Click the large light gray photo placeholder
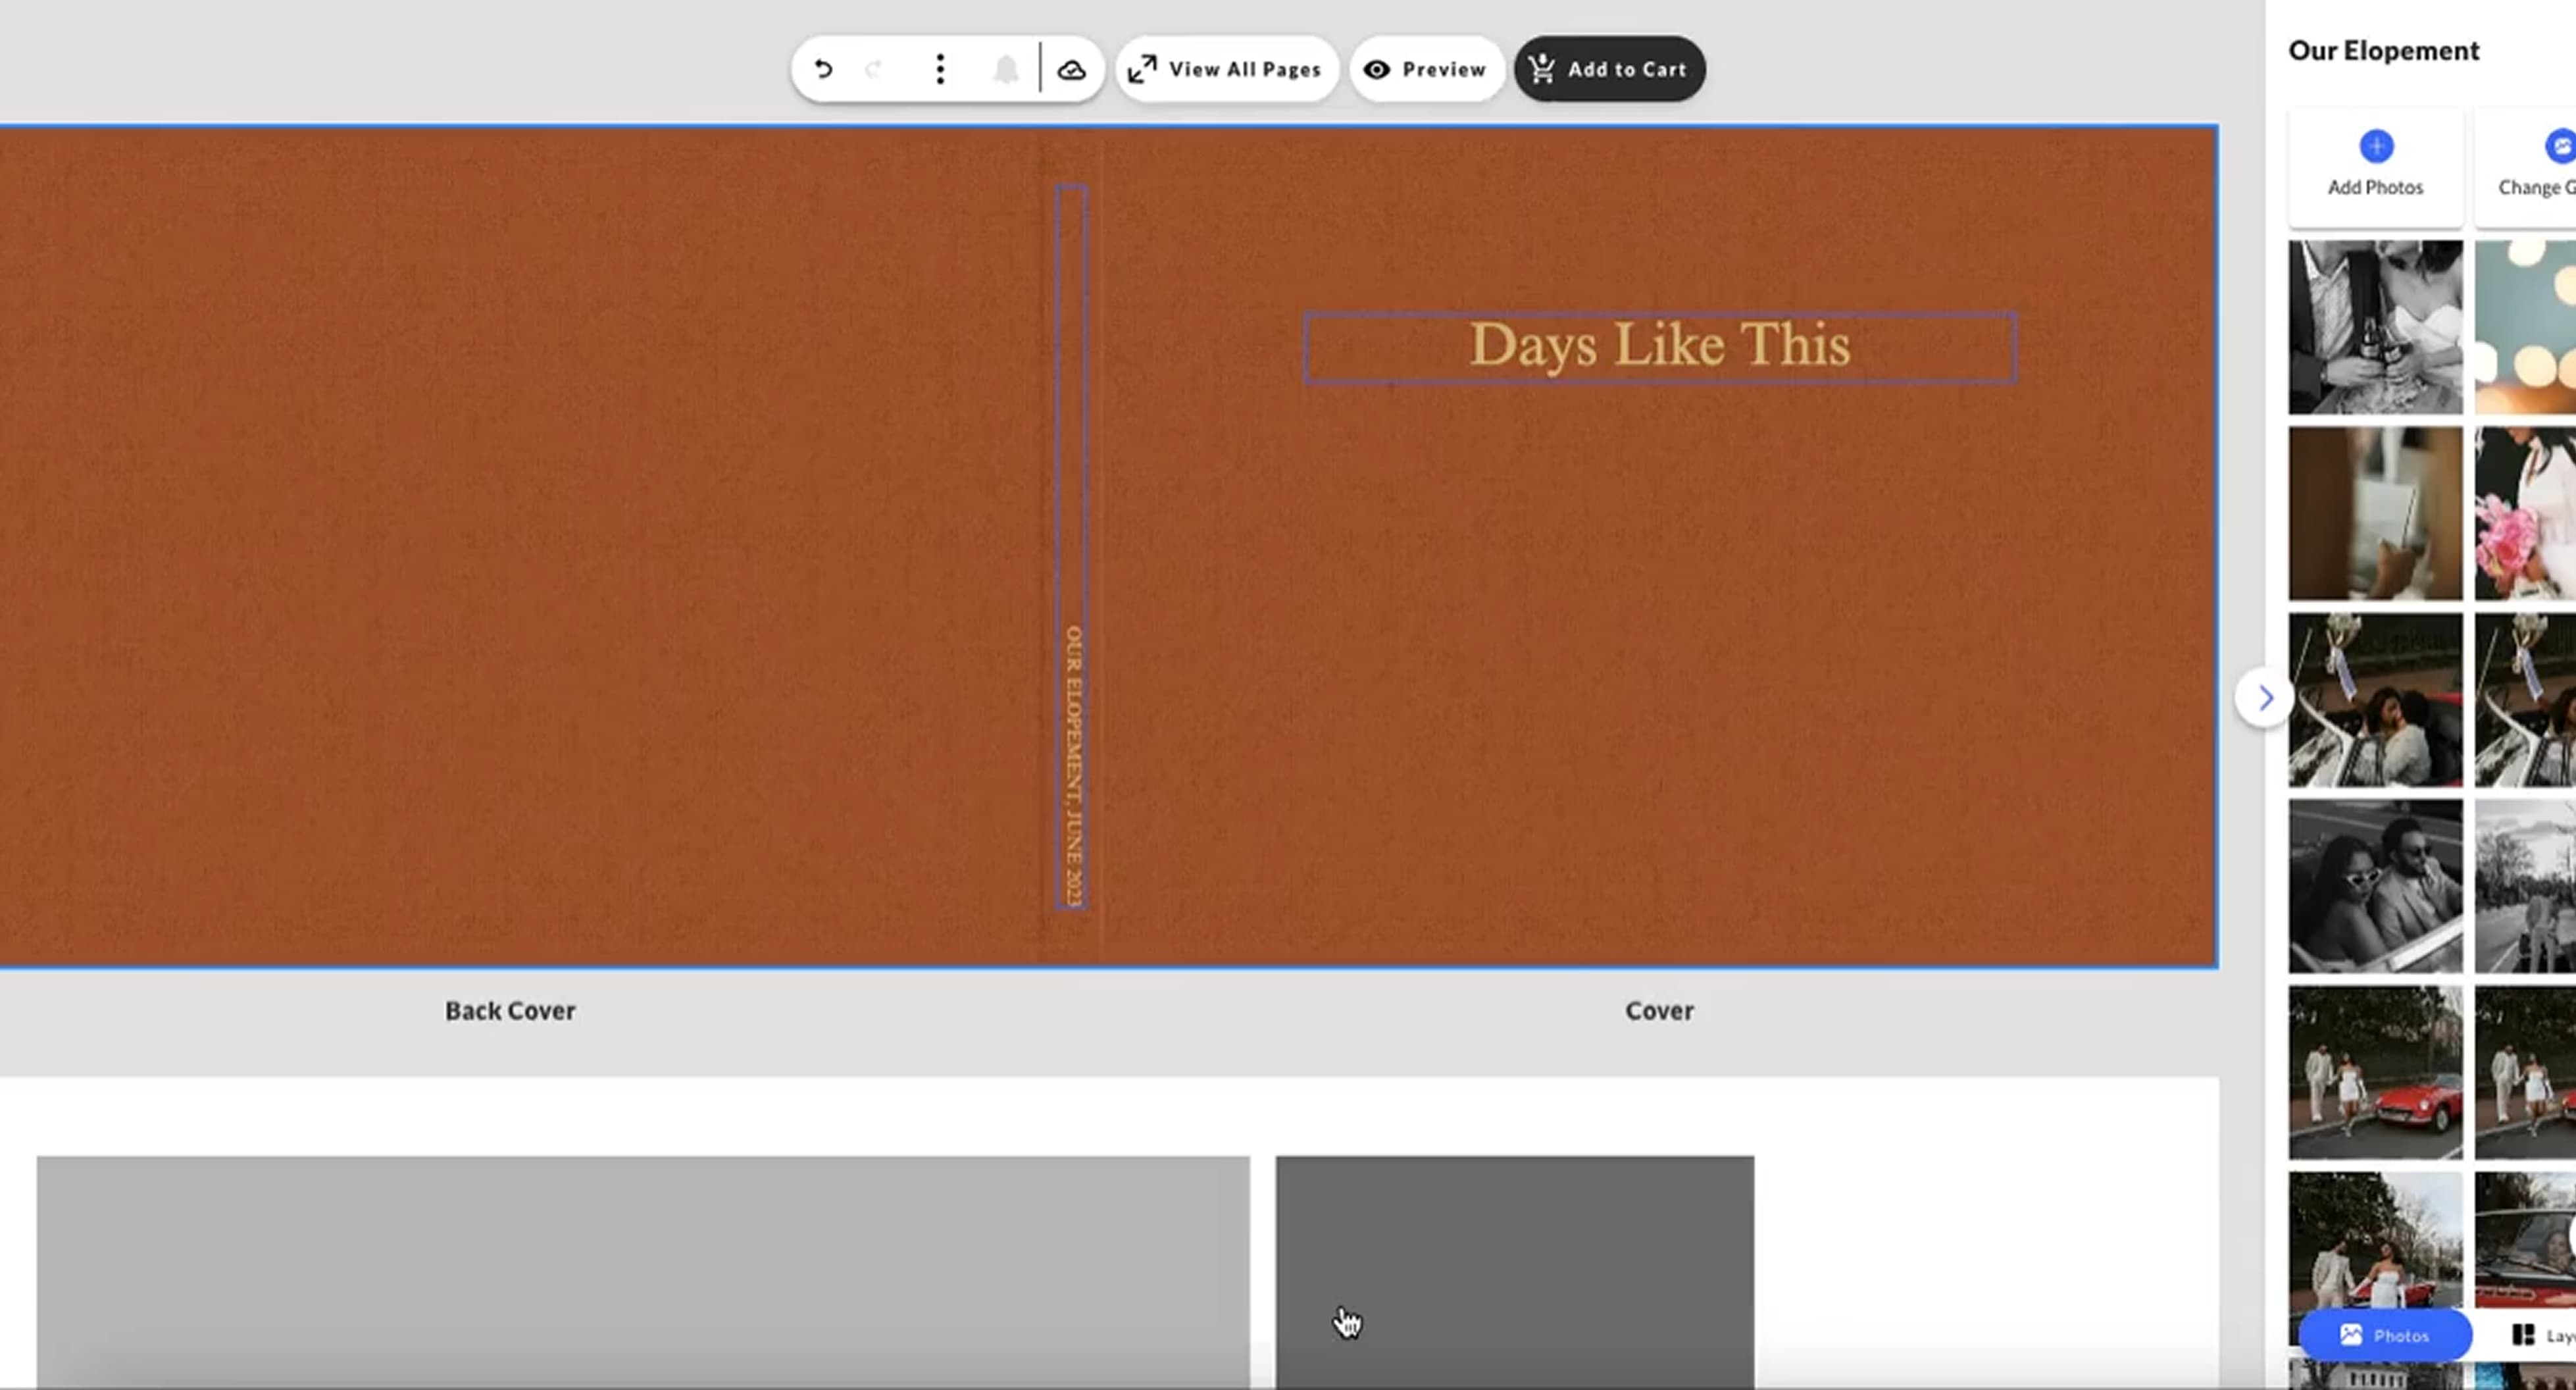Viewport: 2576px width, 1390px height. (643, 1270)
